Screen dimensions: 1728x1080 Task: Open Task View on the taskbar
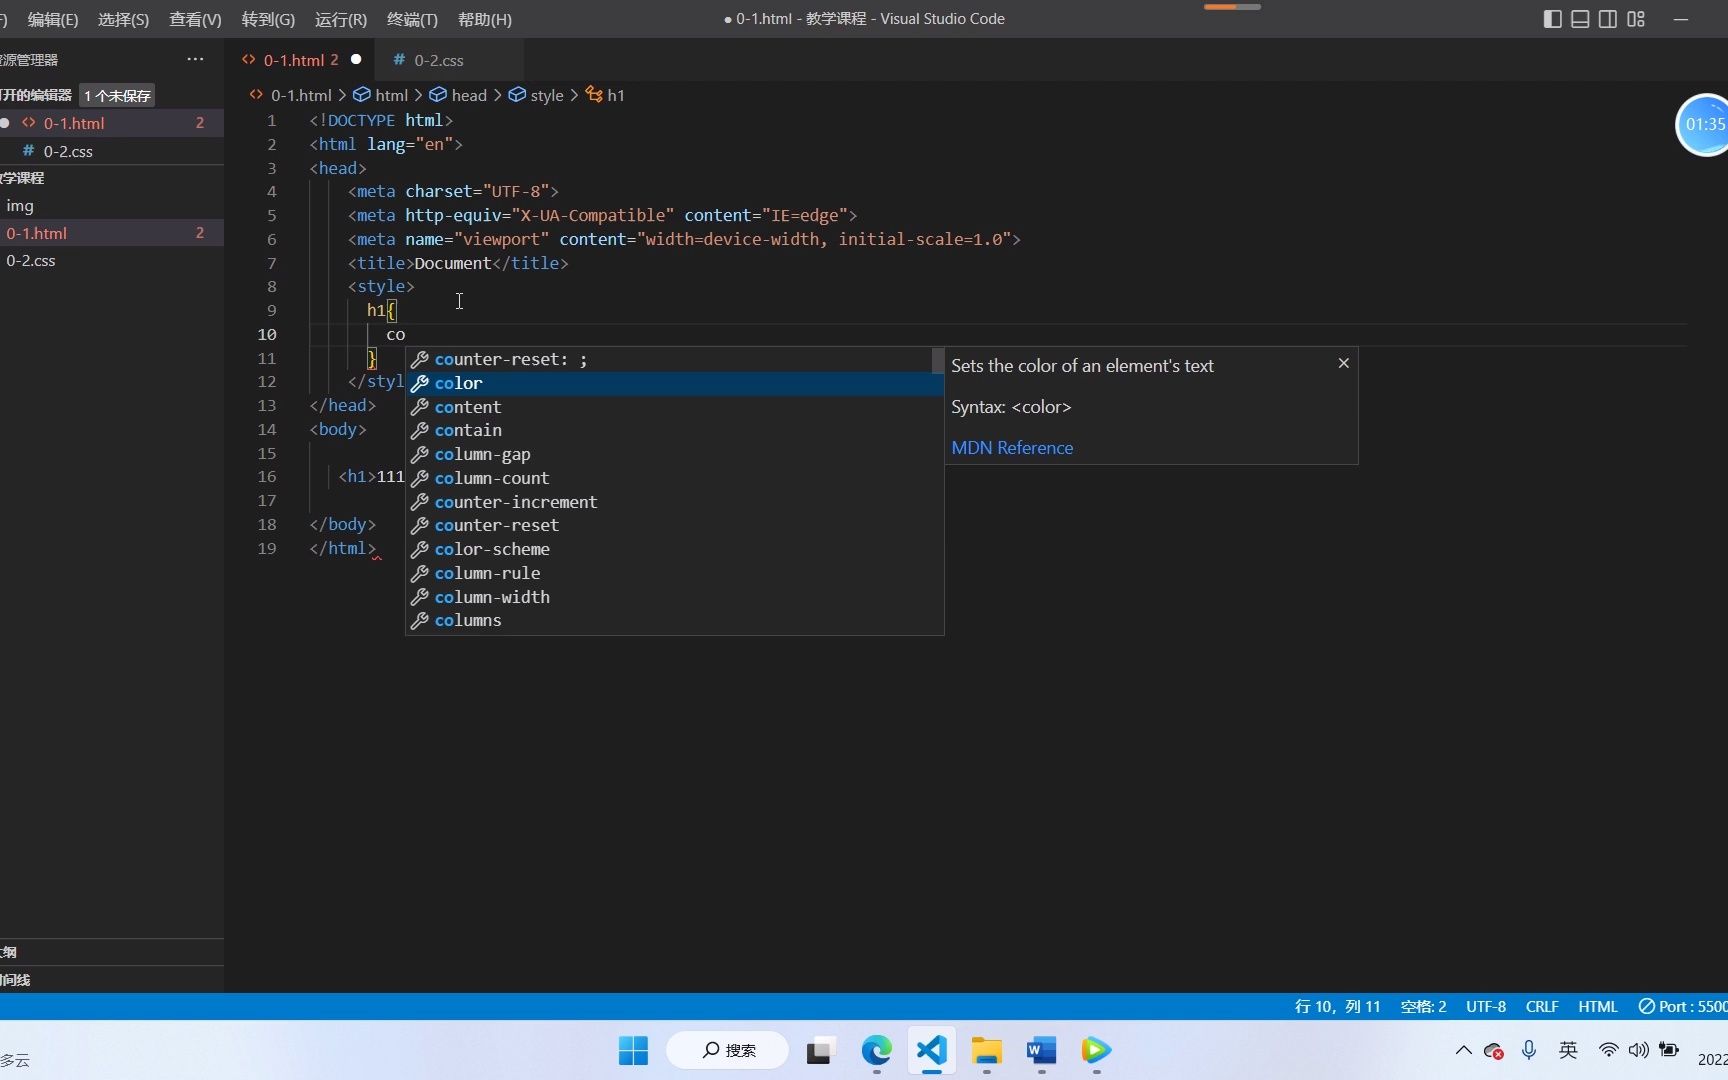pos(821,1051)
